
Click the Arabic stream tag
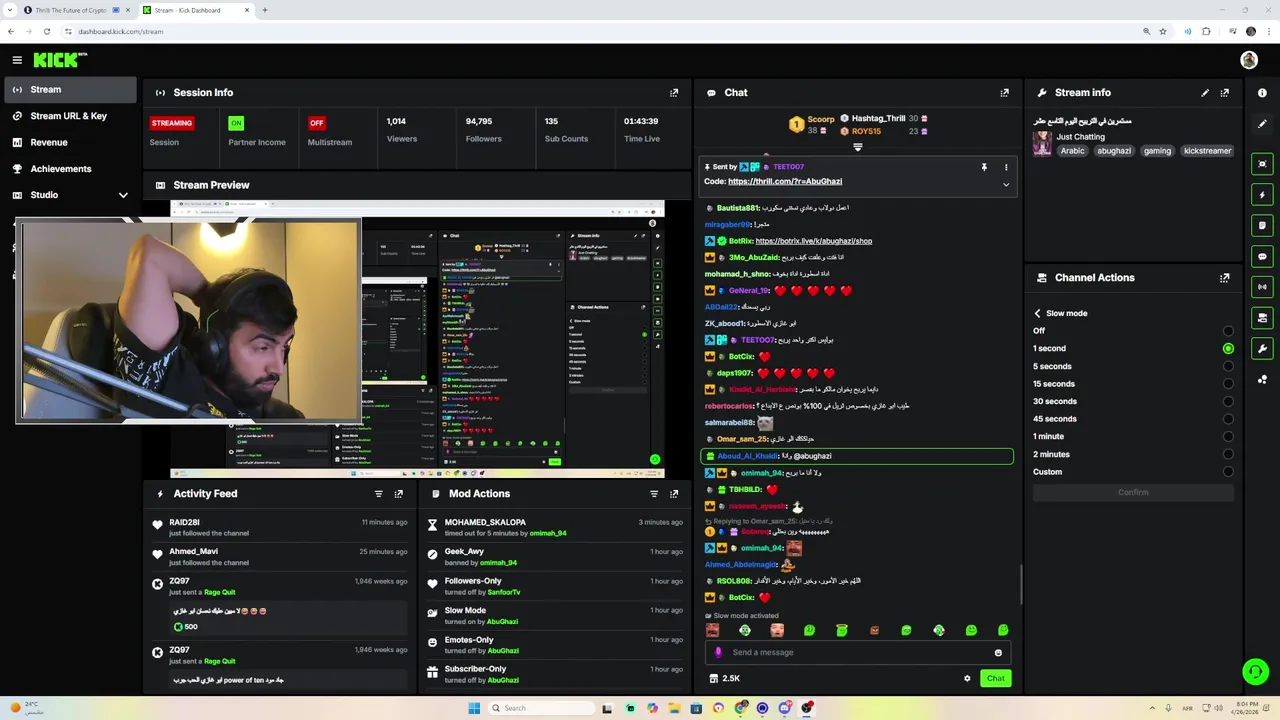point(1073,151)
